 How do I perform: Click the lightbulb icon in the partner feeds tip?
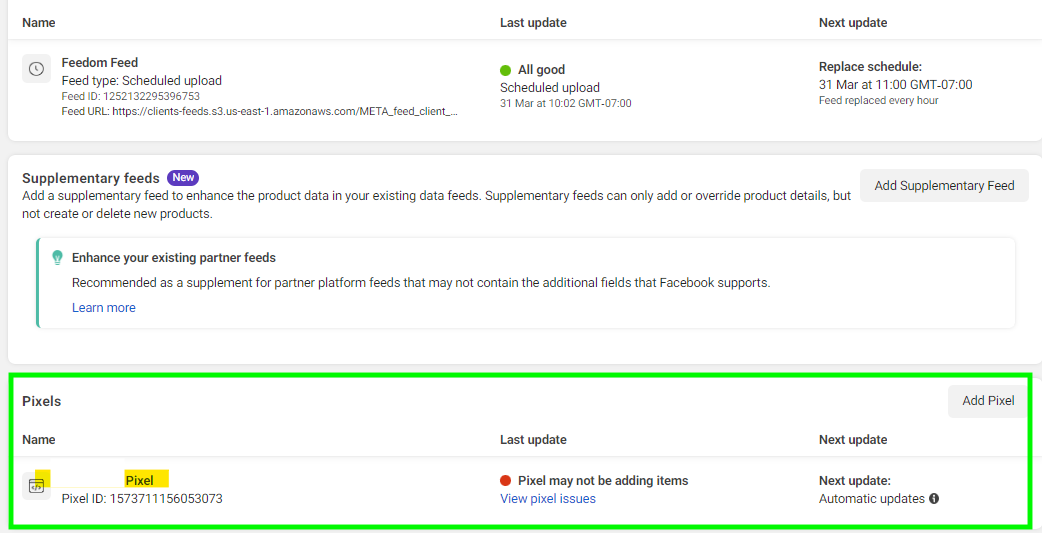58,258
